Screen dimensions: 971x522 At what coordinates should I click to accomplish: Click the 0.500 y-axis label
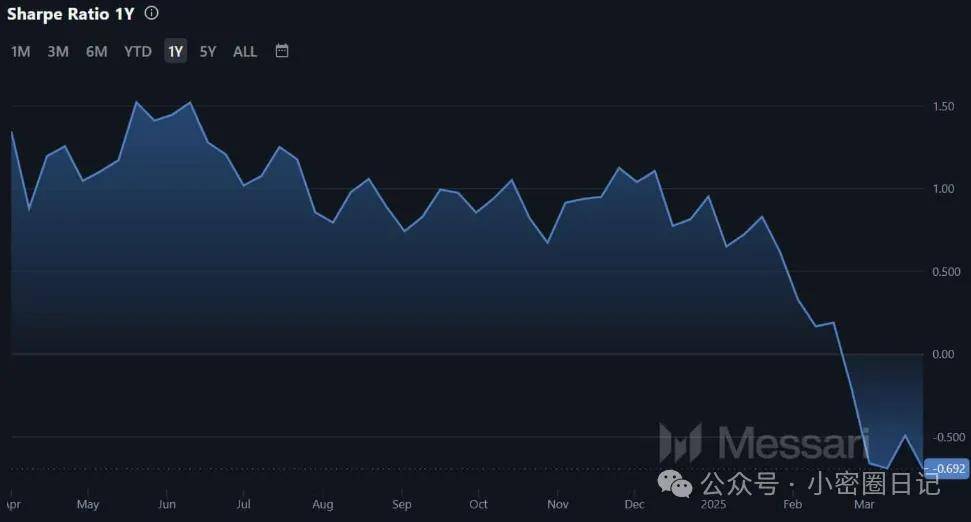coord(946,272)
